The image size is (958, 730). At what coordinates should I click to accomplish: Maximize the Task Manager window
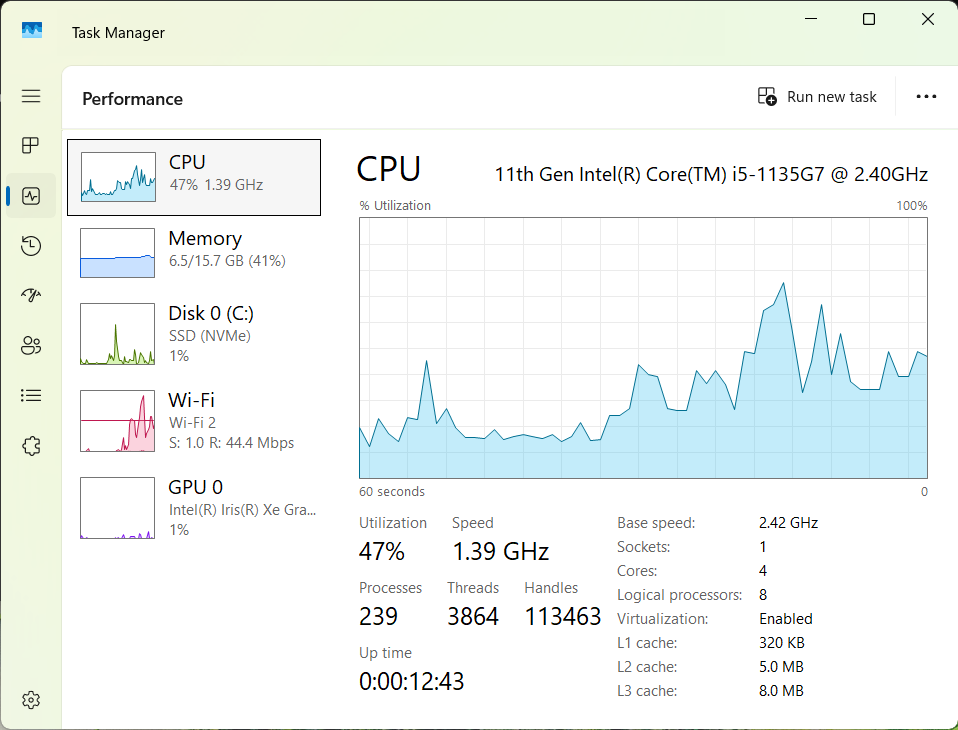[x=869, y=20]
